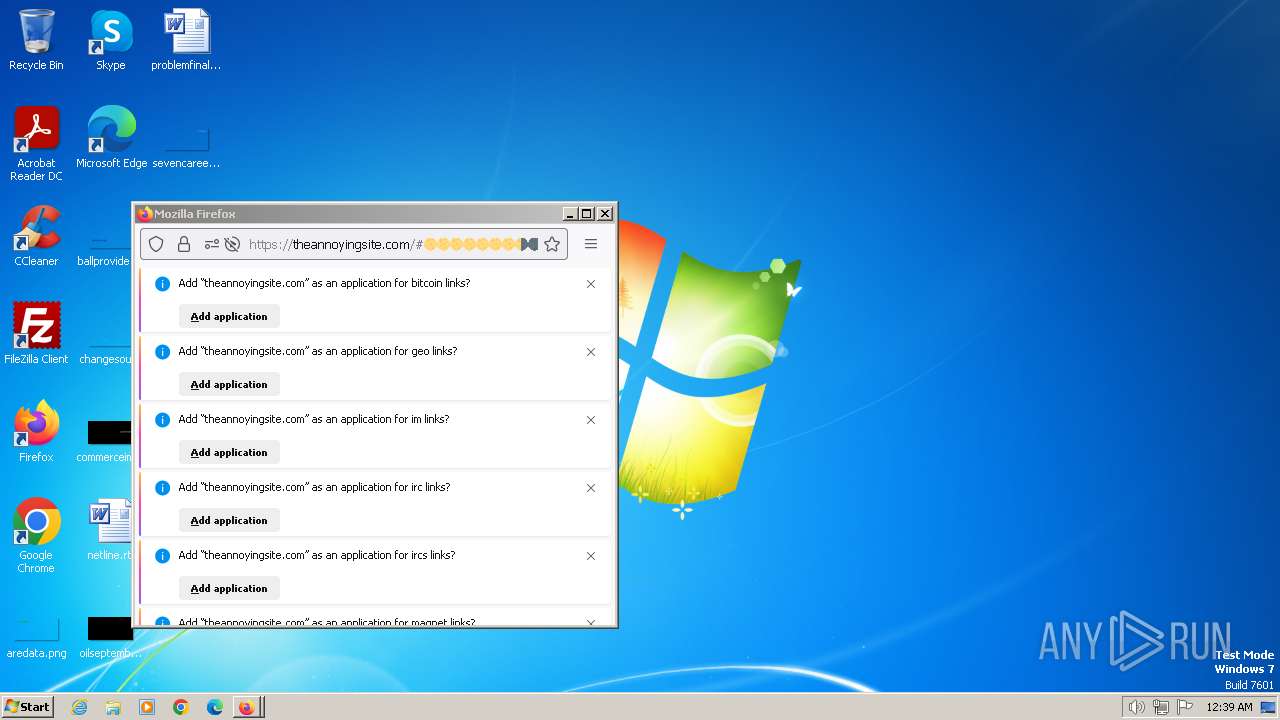The height and width of the screenshot is (720, 1280).
Task: Select the Skype desktop shortcut
Action: [x=111, y=40]
